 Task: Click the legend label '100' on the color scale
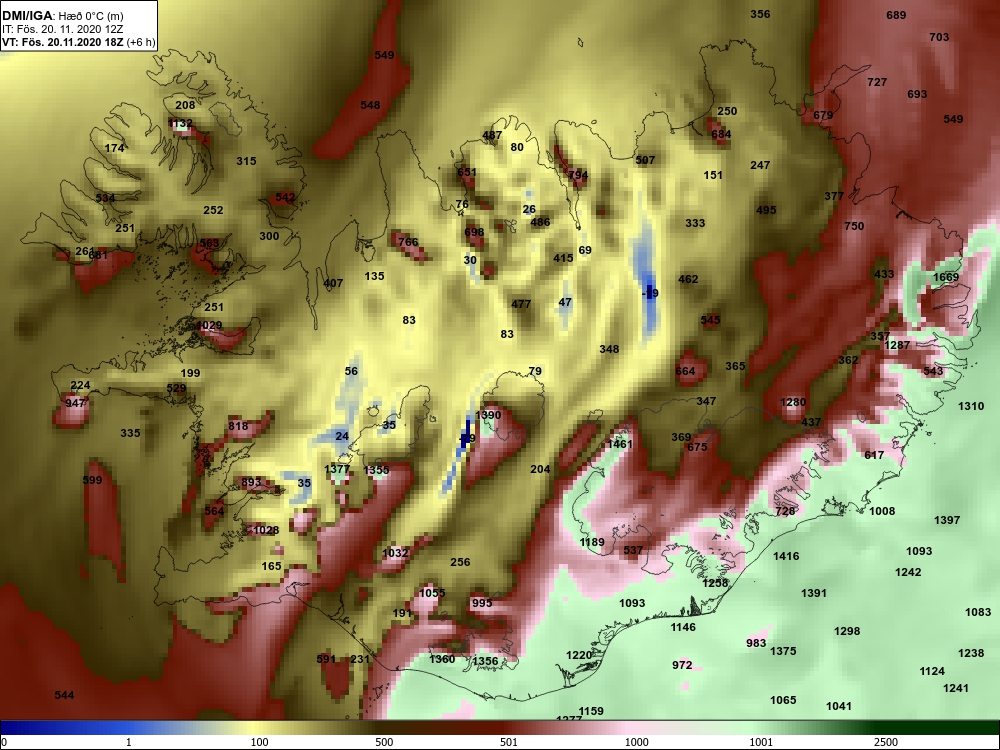[x=259, y=742]
